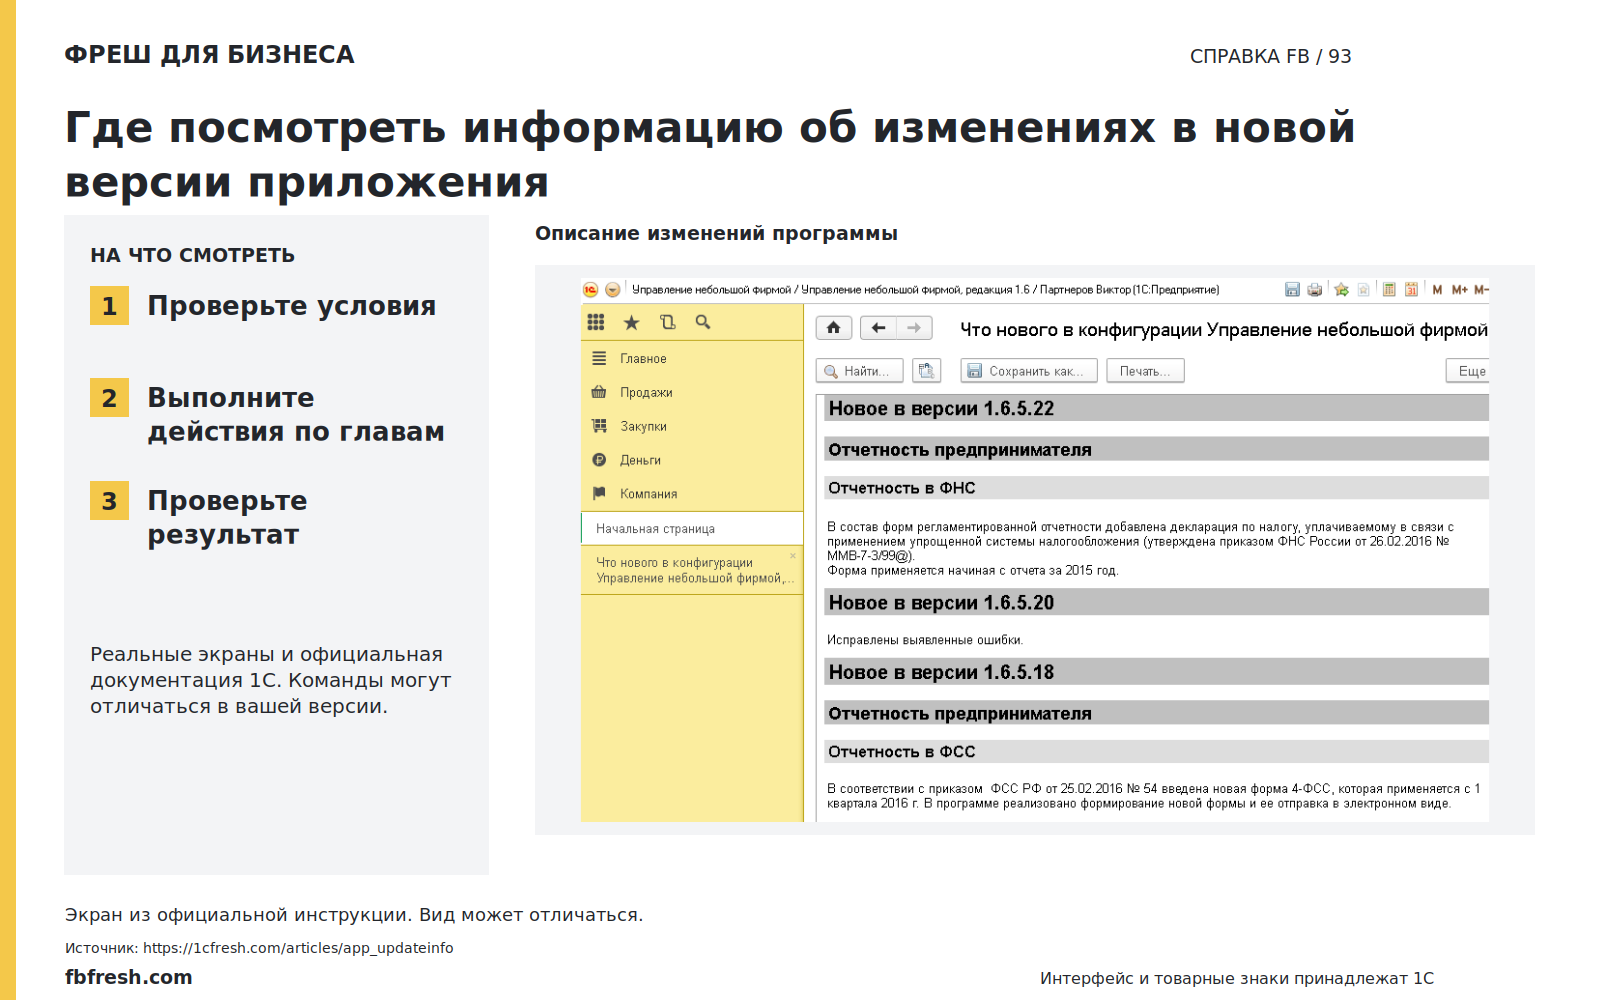Click the M memory button
Viewport: 1600px width, 1000px height.
(x=1437, y=290)
